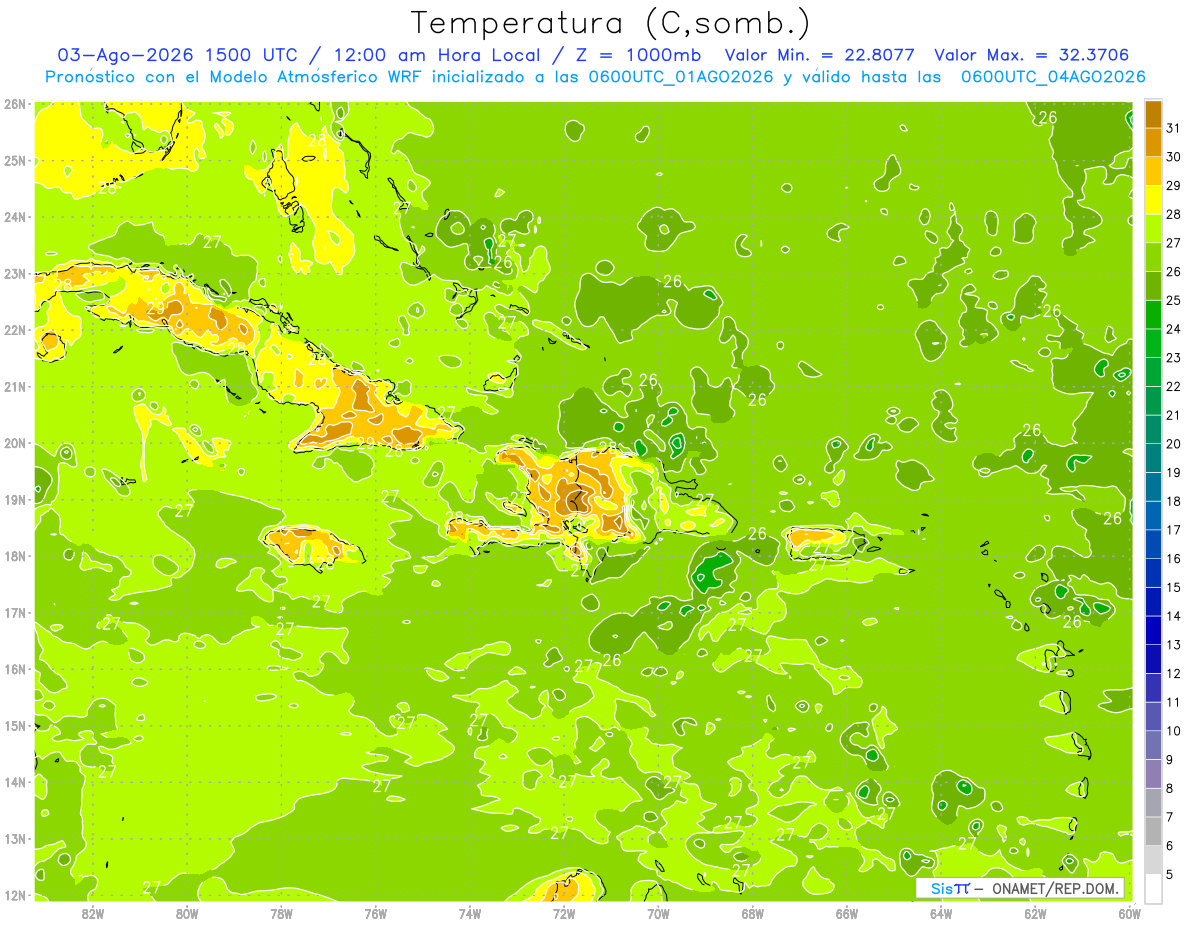Click the 66W longitude axis label
The height and width of the screenshot is (927, 1200).
847,912
